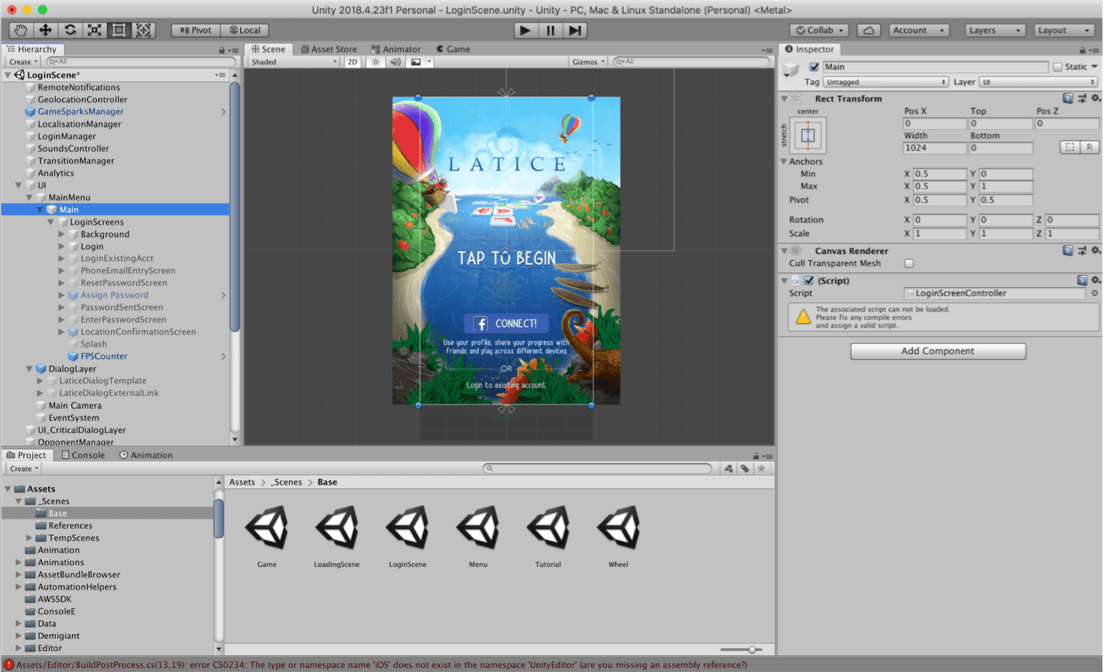This screenshot has height=672, width=1103.
Task: Open the Shaded draw mode dropdown
Action: (294, 62)
